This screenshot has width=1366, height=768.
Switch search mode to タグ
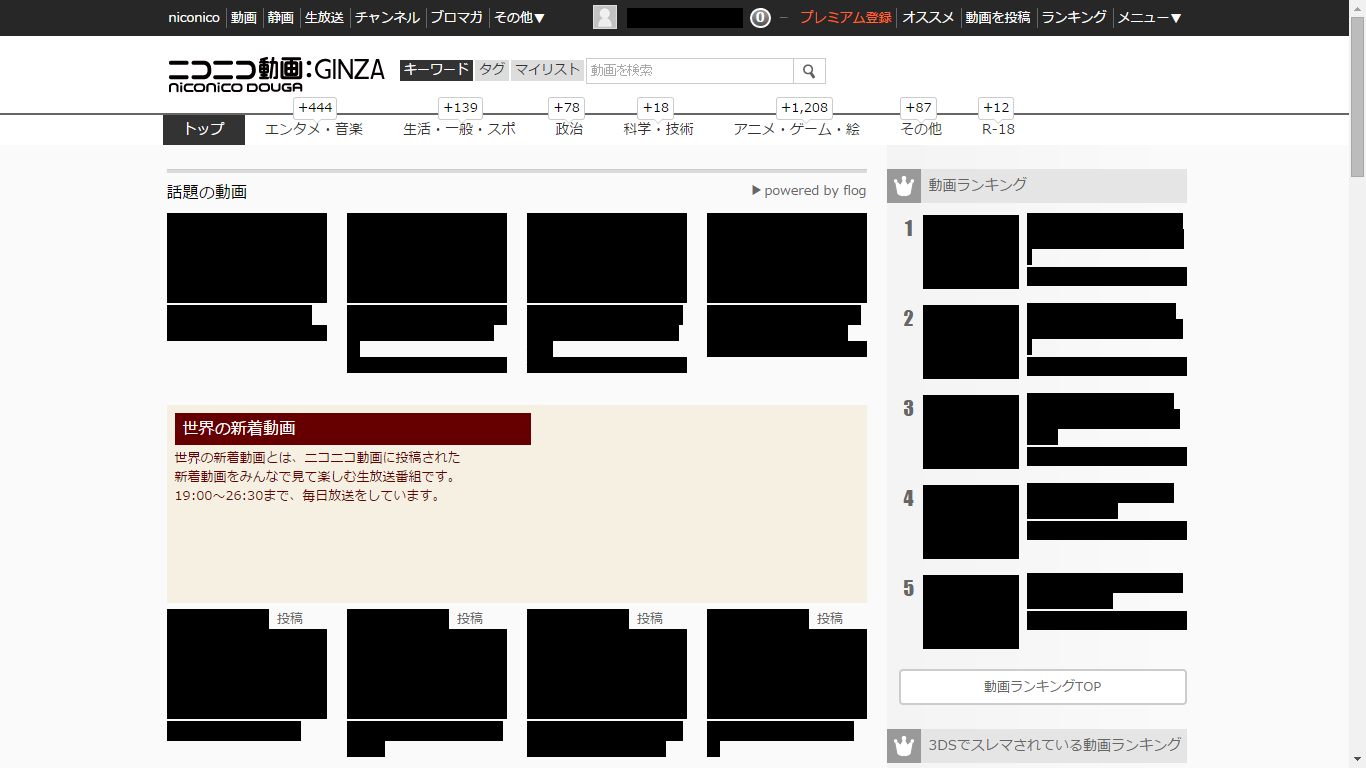pyautogui.click(x=492, y=70)
